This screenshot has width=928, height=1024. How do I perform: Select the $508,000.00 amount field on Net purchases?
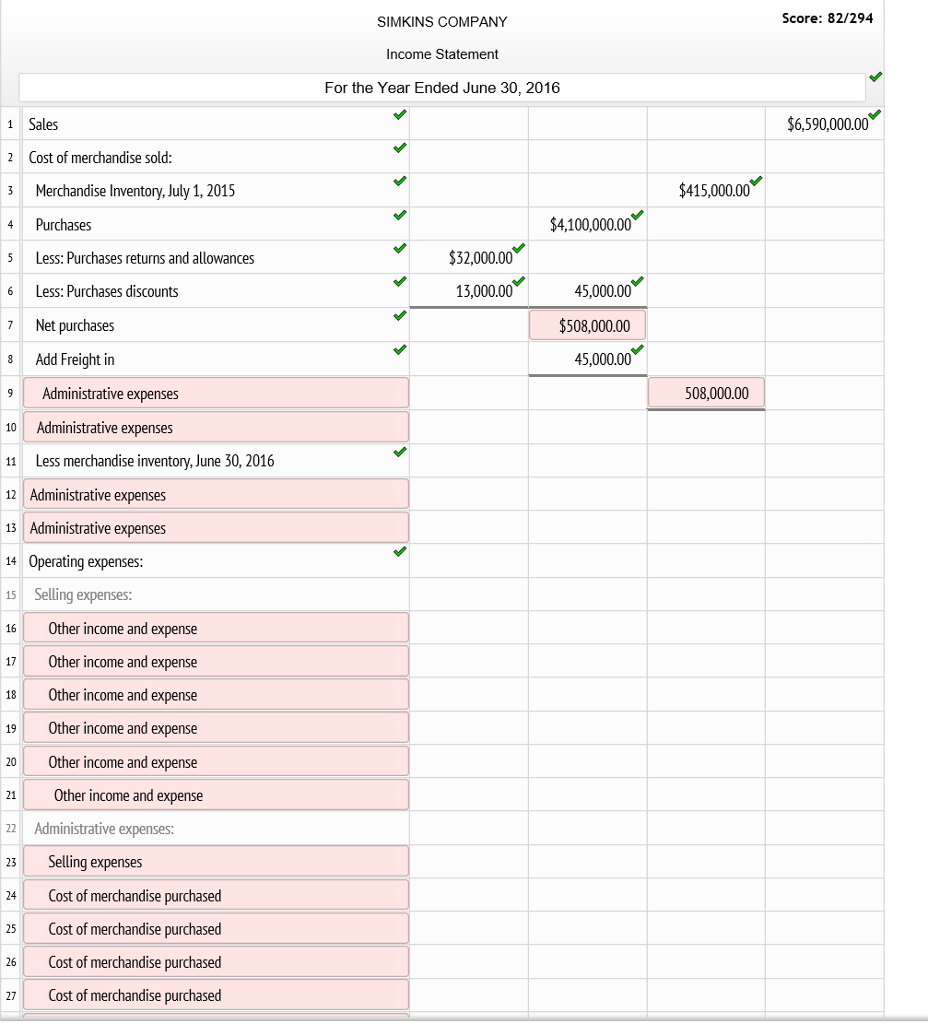pos(588,324)
